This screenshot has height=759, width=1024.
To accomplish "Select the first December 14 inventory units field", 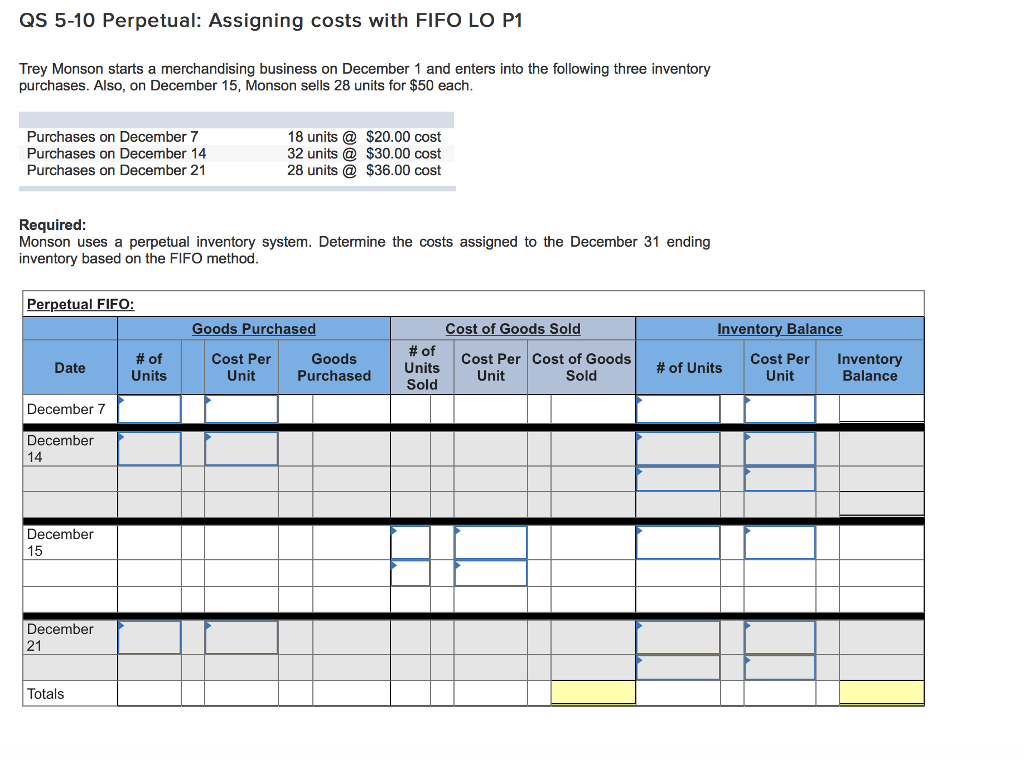I will [x=678, y=448].
